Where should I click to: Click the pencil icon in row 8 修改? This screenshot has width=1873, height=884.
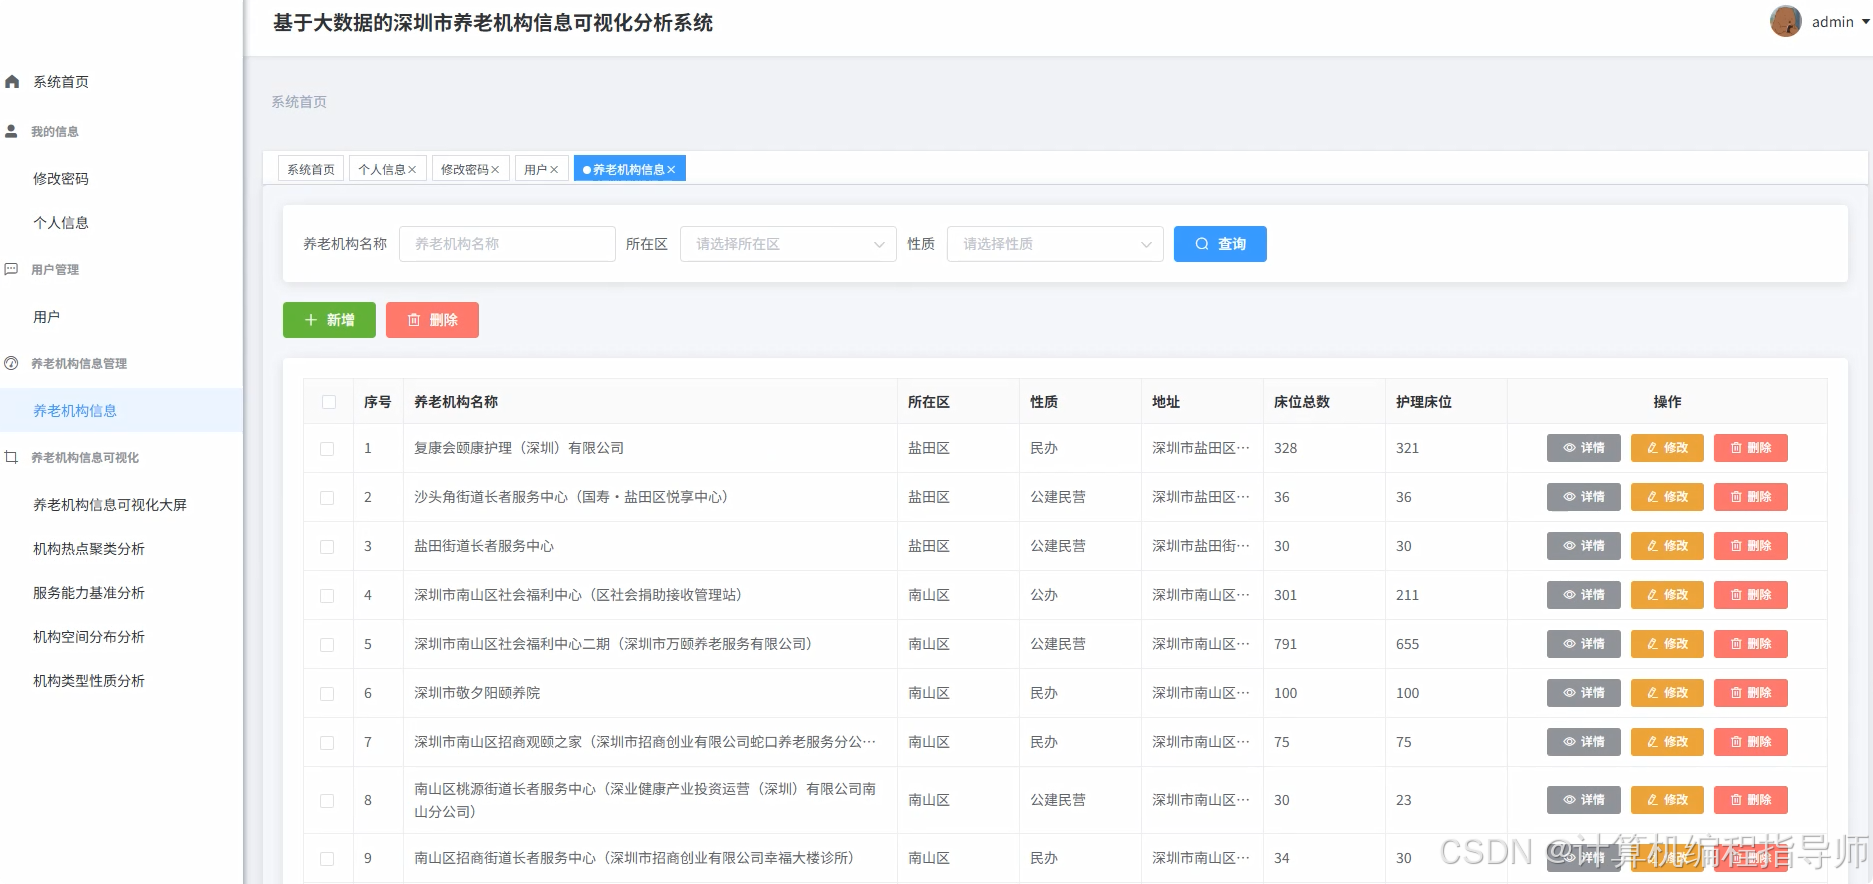point(1653,800)
